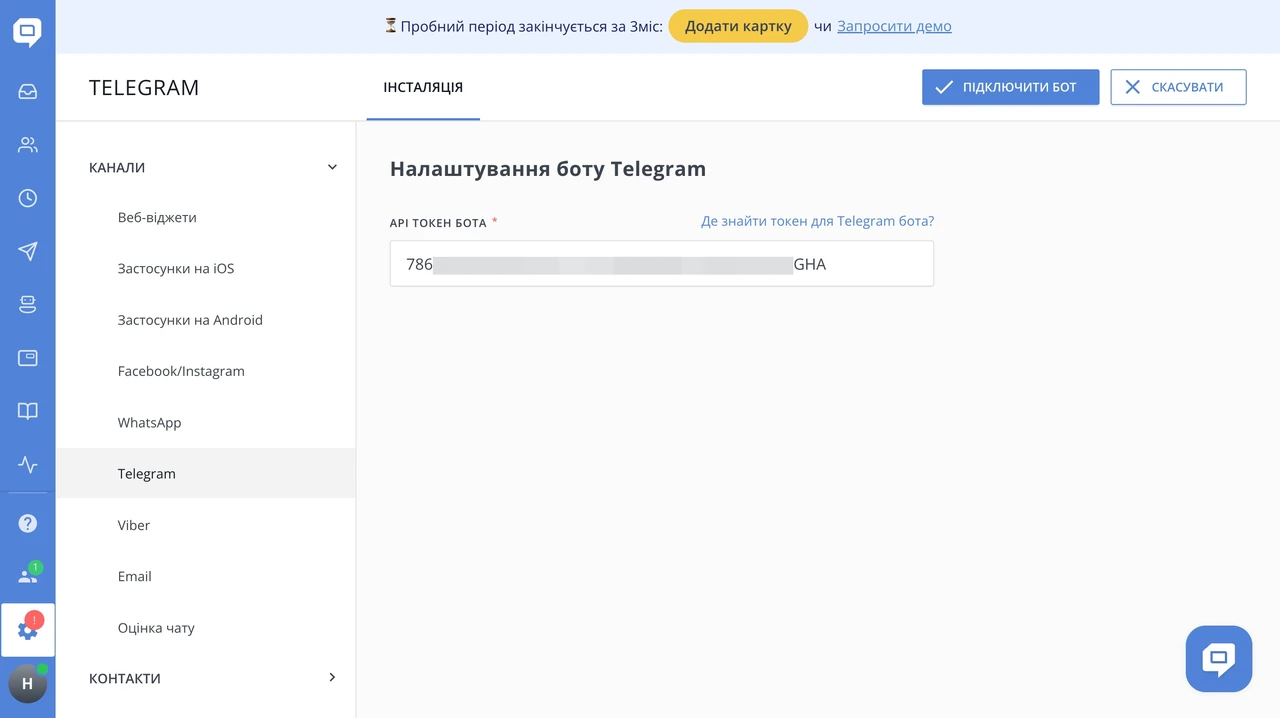Select Telegram channel in sidebar
The image size is (1280, 718).
click(206, 473)
